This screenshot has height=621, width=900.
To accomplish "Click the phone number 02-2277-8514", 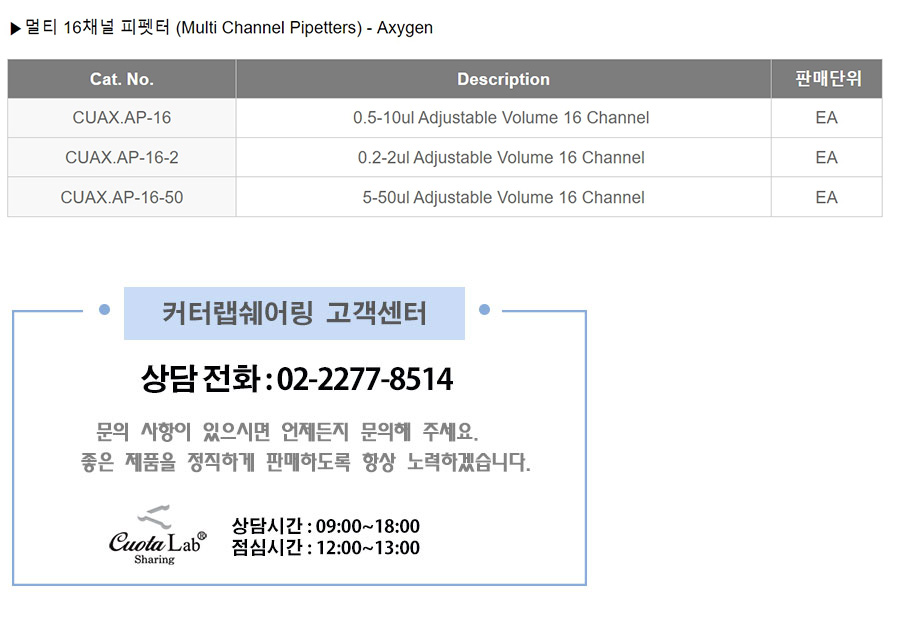I will 297,380.
